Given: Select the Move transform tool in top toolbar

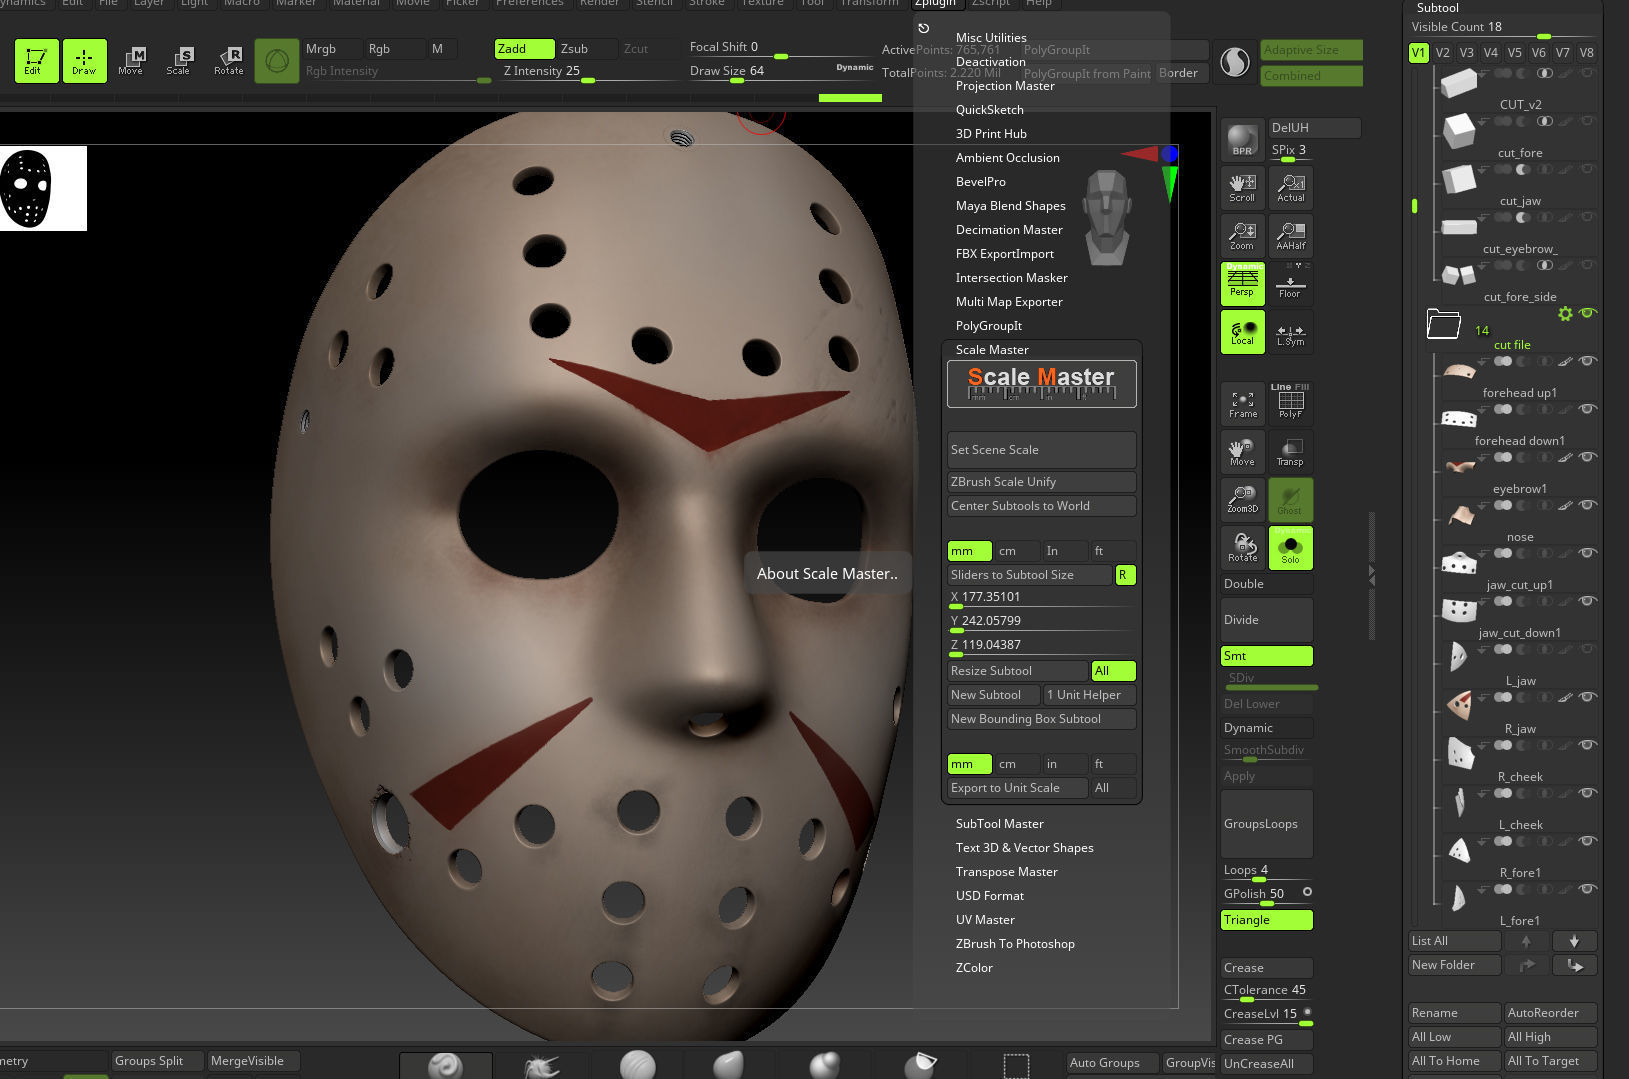Looking at the screenshot, I should tap(131, 61).
